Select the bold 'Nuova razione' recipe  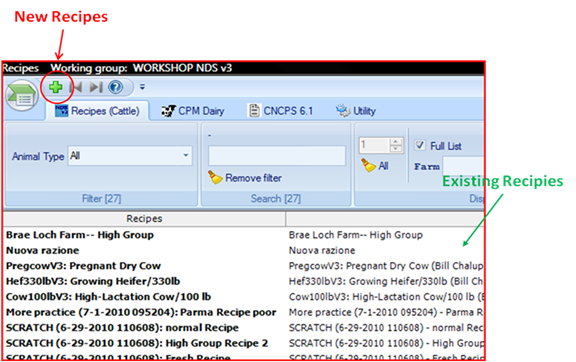pyautogui.click(x=43, y=250)
